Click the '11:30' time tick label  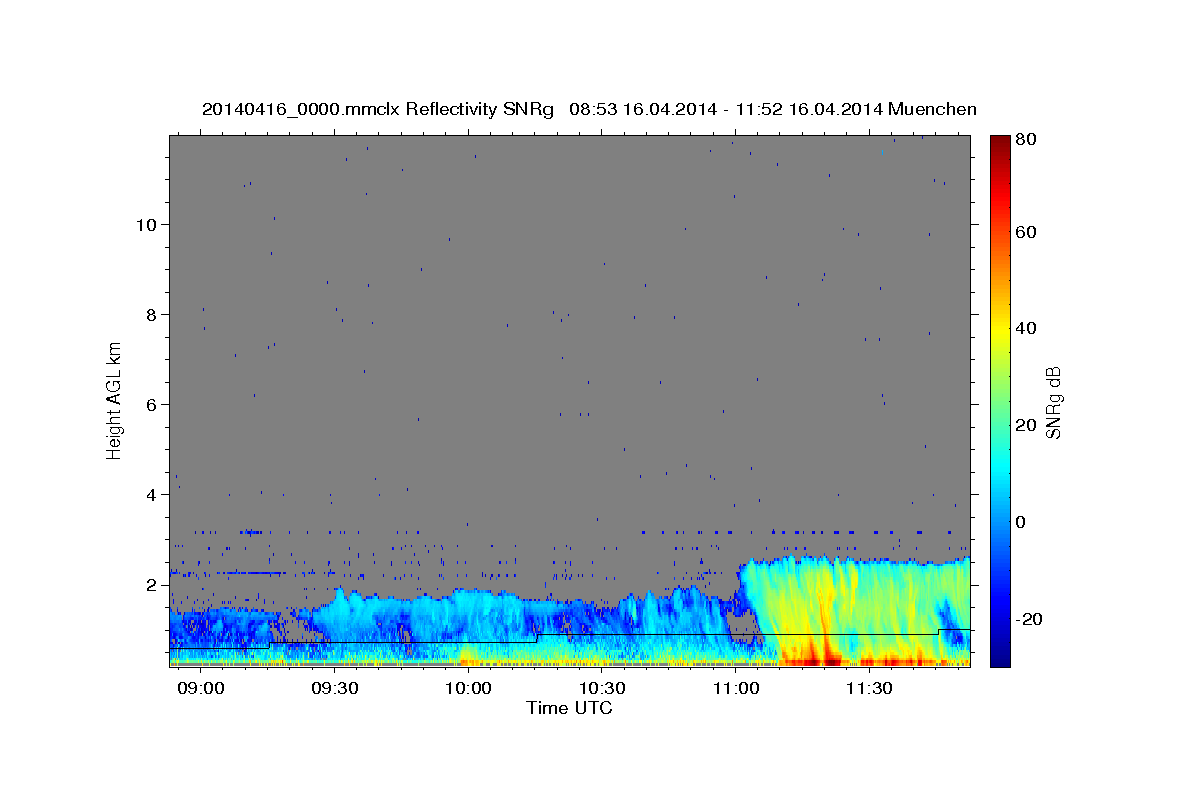tap(869, 688)
